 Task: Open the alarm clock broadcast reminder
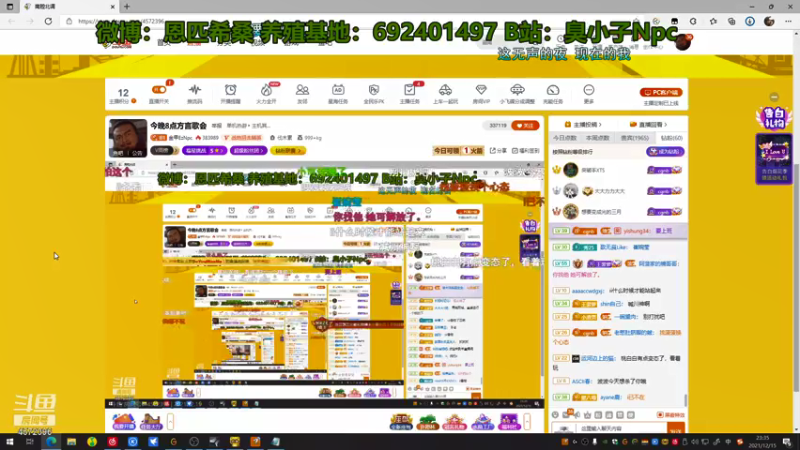point(231,90)
